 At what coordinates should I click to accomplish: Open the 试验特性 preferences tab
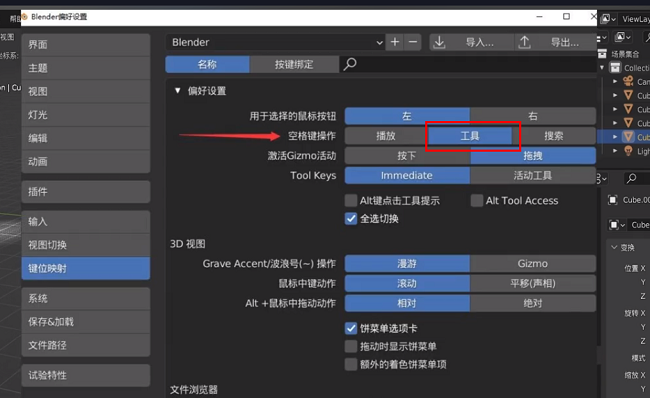pyautogui.click(x=86, y=376)
